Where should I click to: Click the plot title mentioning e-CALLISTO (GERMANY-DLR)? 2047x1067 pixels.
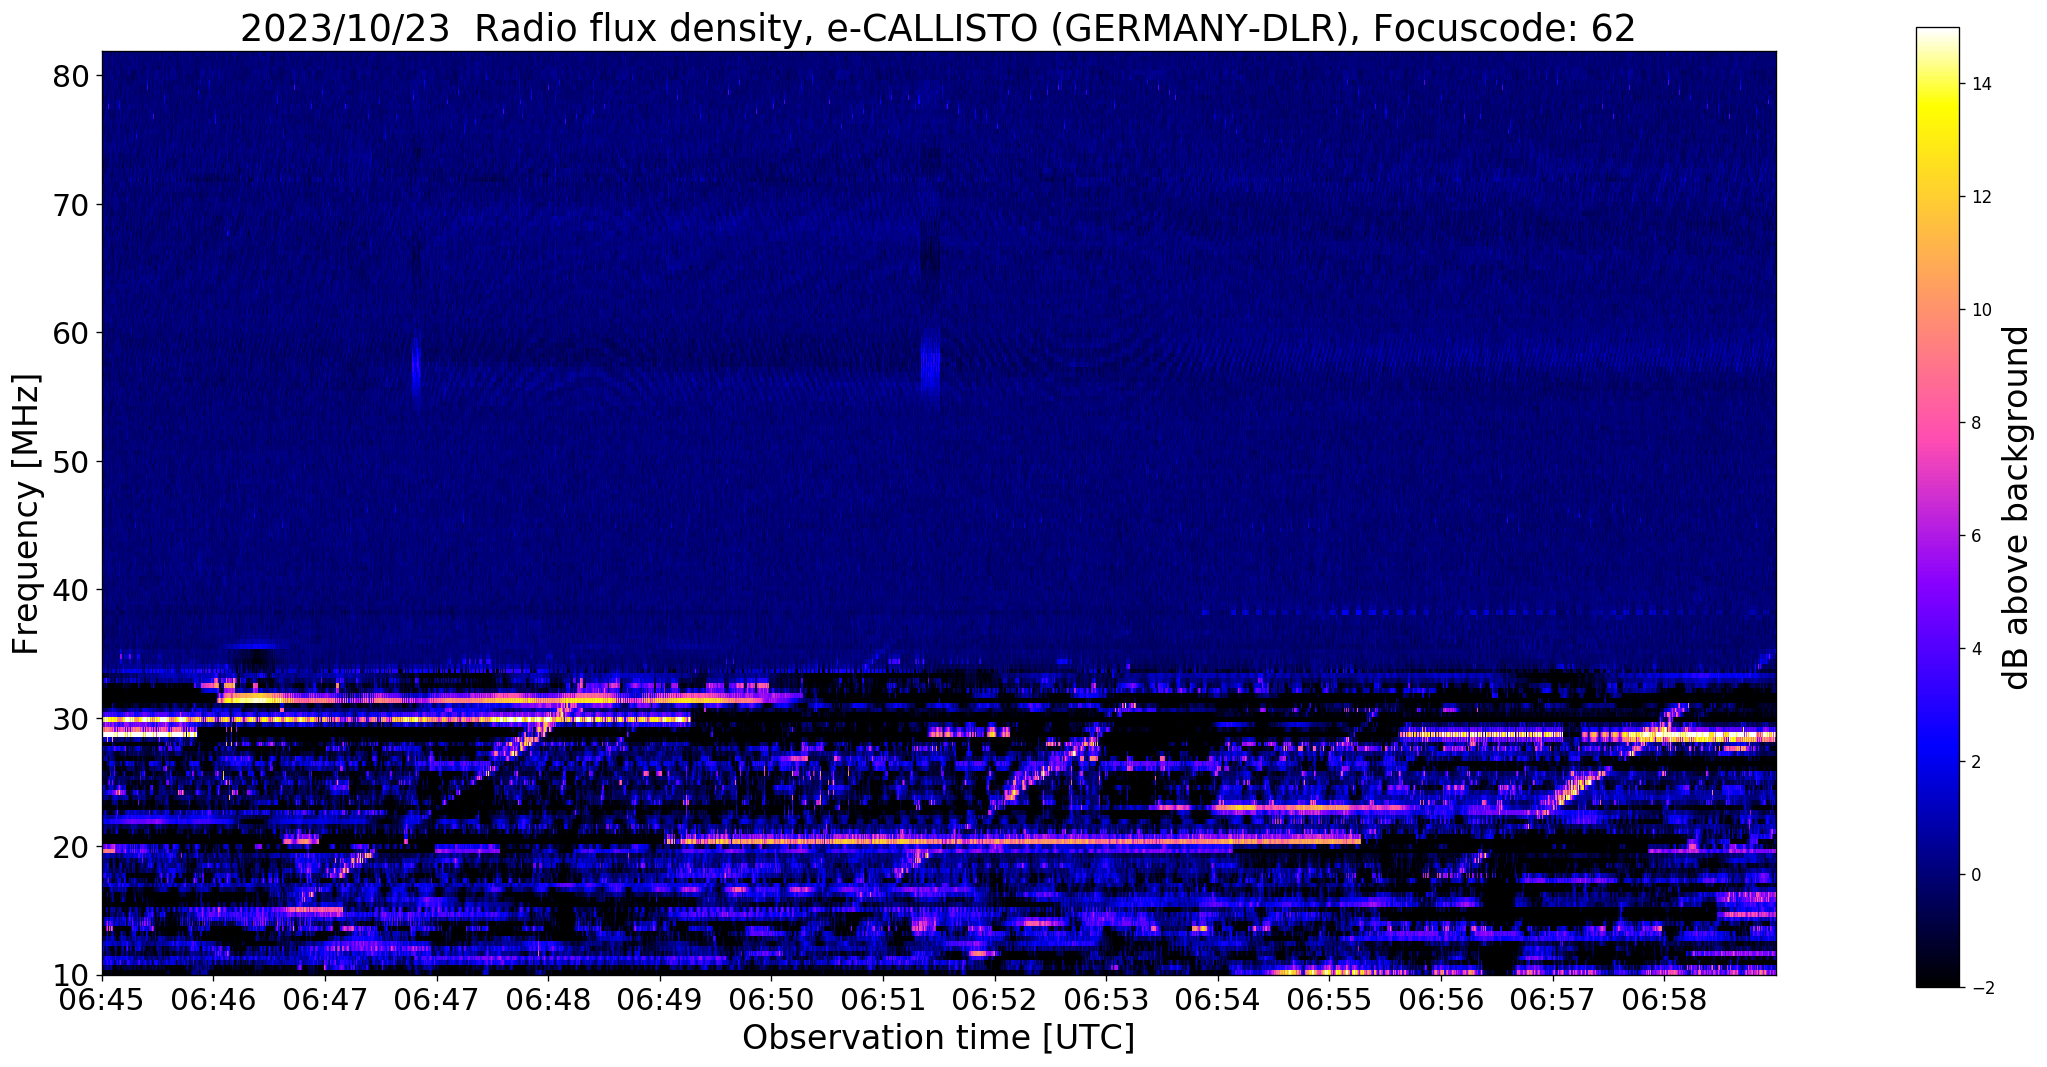(x=938, y=28)
